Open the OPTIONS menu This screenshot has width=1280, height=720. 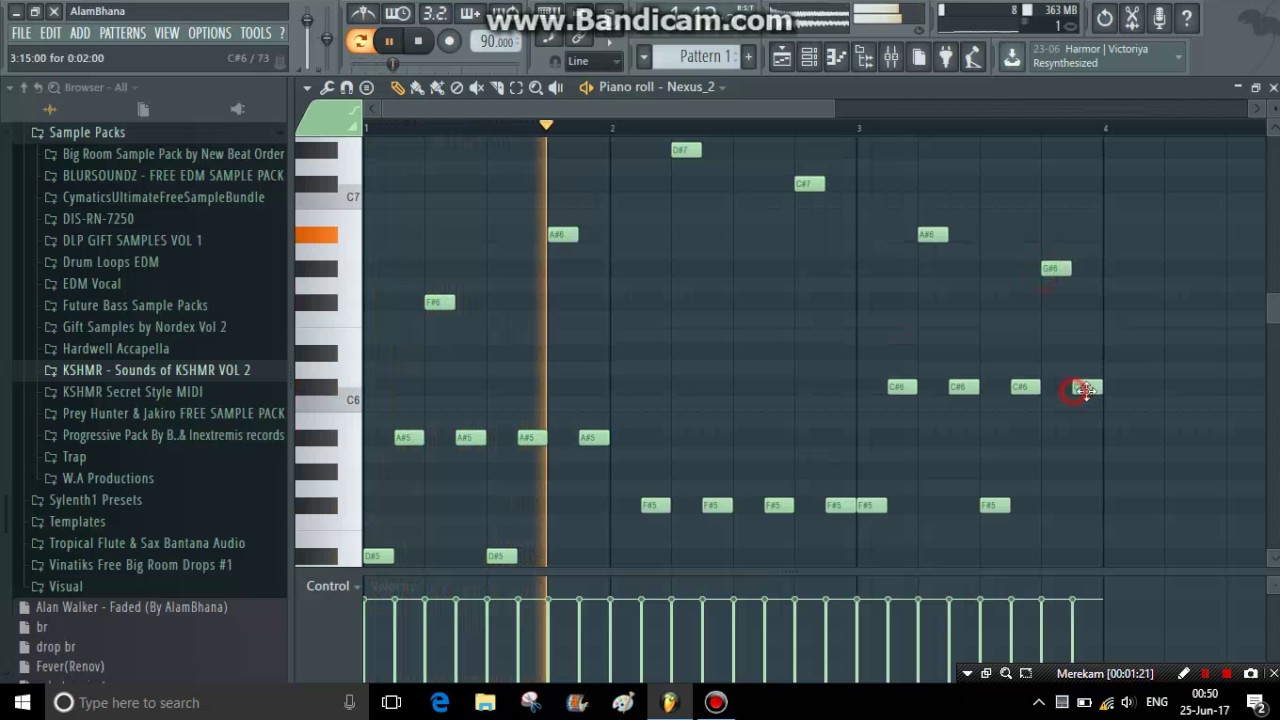(x=209, y=33)
